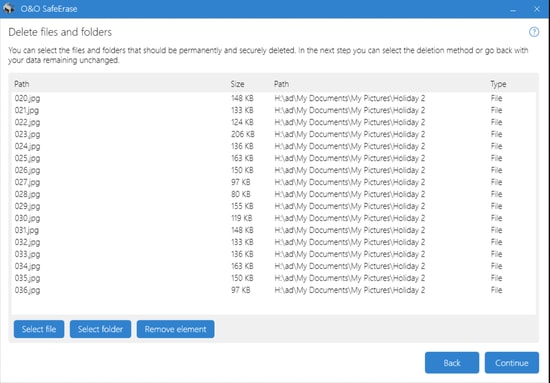This screenshot has width=550, height=383.
Task: Select file 025.jpg in the list
Action: [274, 158]
